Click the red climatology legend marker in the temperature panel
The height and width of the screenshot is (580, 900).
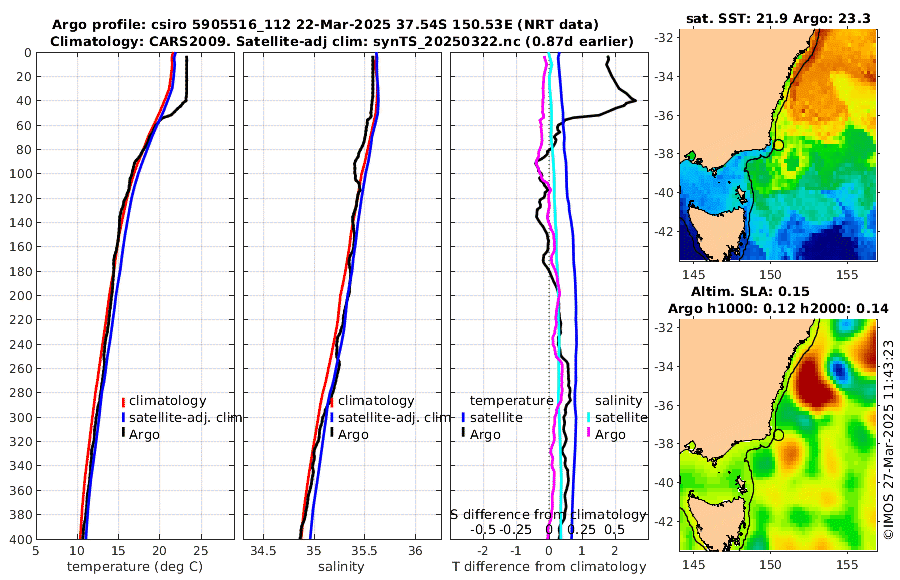(x=123, y=401)
